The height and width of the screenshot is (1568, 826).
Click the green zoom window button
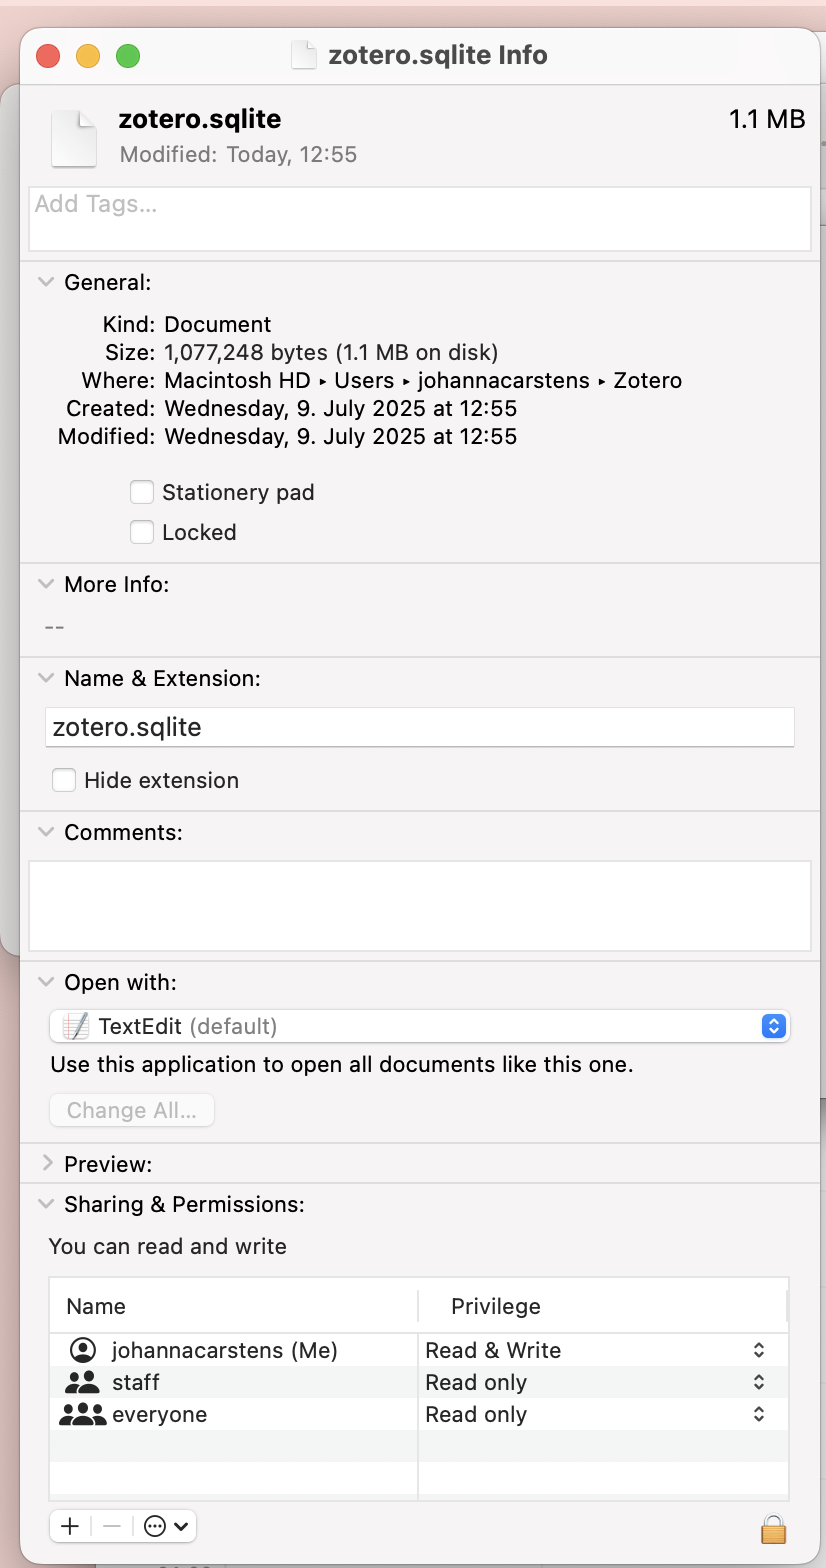128,56
